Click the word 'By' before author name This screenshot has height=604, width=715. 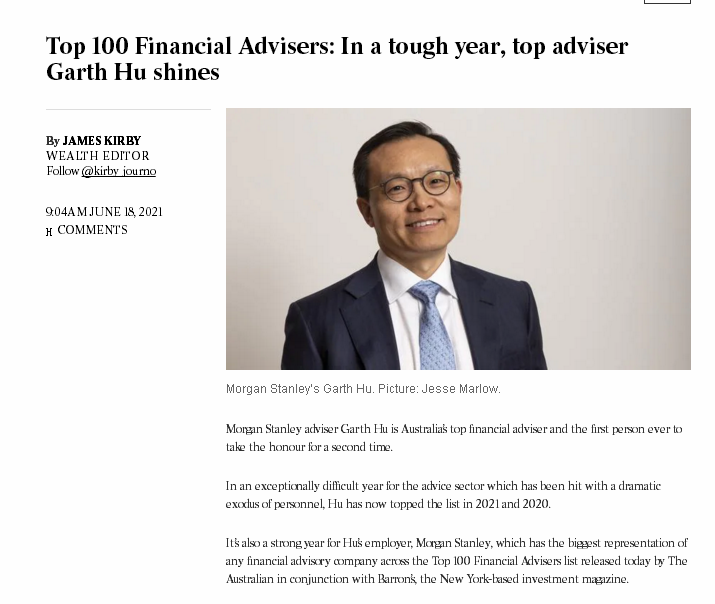52,141
